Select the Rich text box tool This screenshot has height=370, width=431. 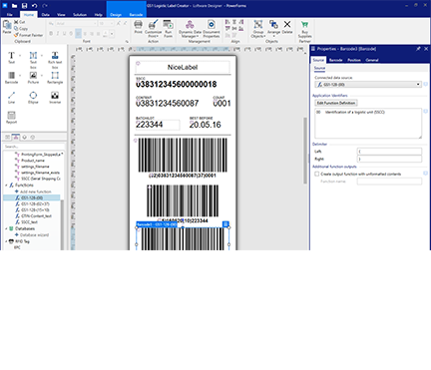(55, 60)
